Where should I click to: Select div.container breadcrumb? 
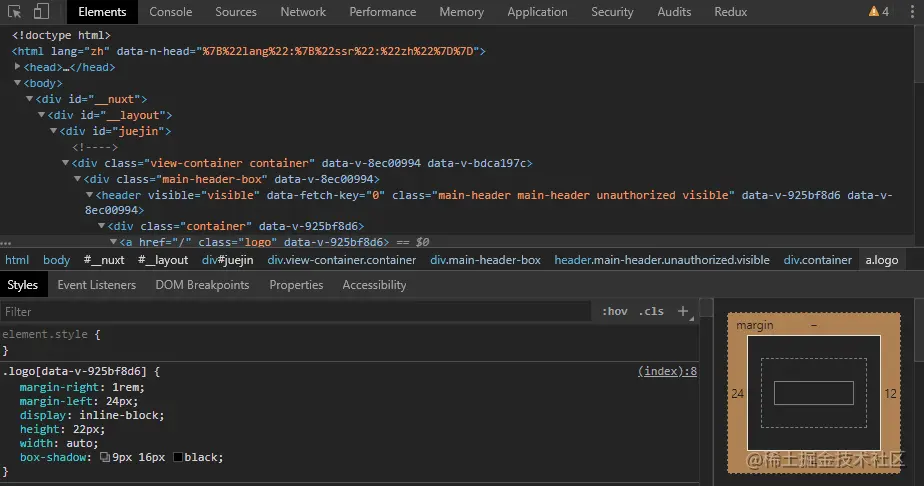pyautogui.click(x=817, y=260)
